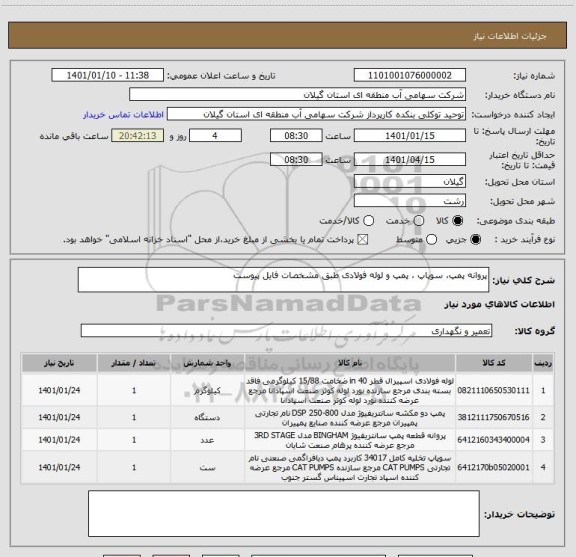Image resolution: width=576 pixels, height=557 pixels.
Task: Click the DSP 250-800 pump item description
Action: click(350, 418)
